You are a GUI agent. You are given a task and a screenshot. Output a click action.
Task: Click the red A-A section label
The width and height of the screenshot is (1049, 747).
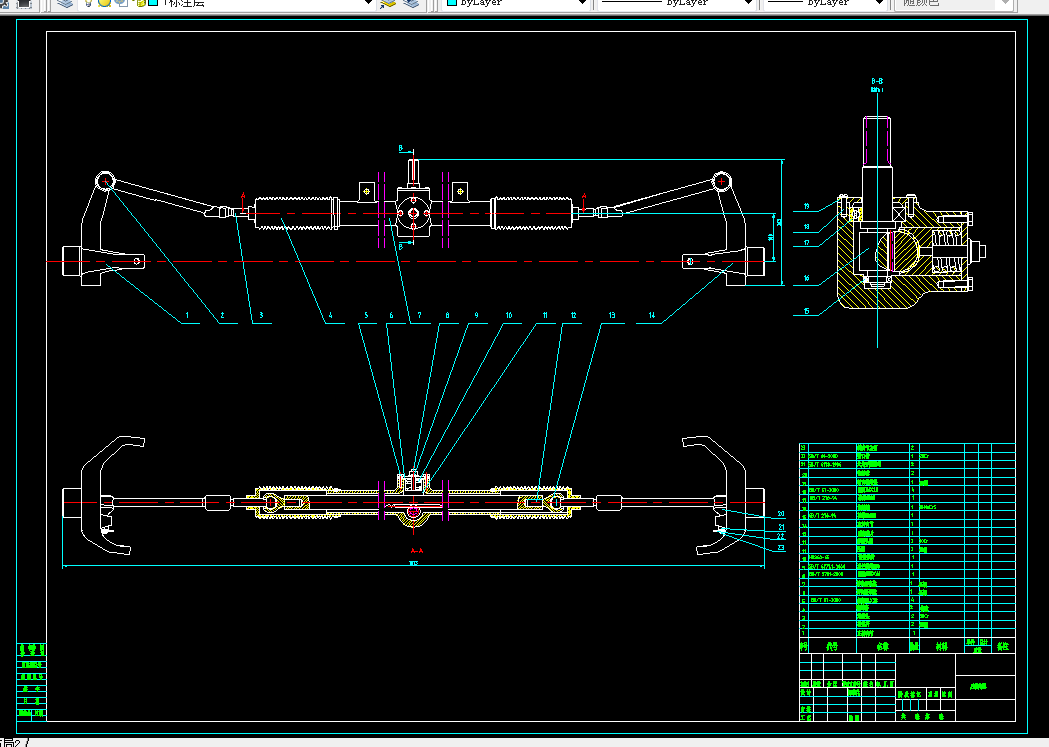coord(416,551)
